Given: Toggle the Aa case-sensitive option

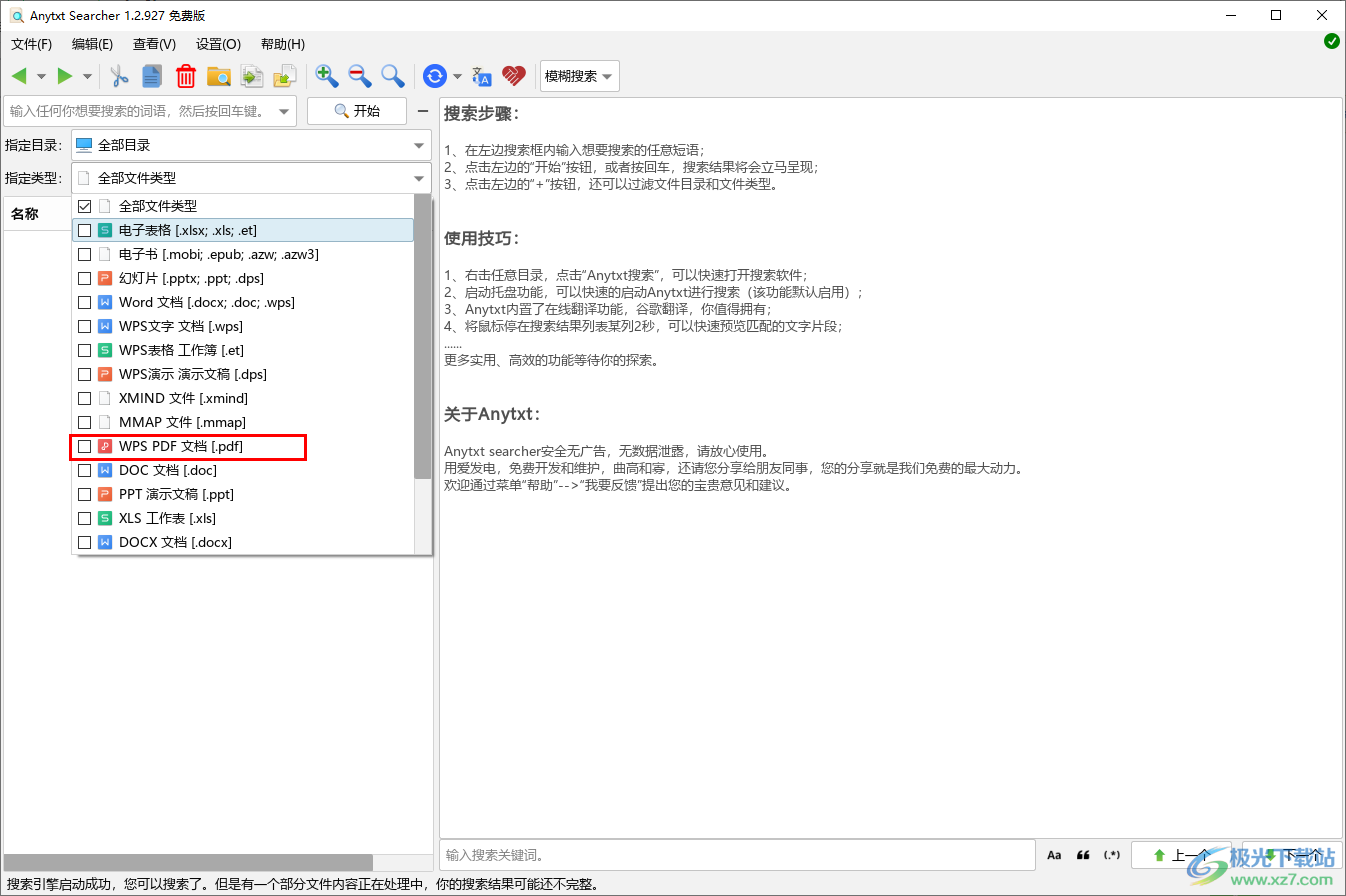Looking at the screenshot, I should [x=1054, y=855].
